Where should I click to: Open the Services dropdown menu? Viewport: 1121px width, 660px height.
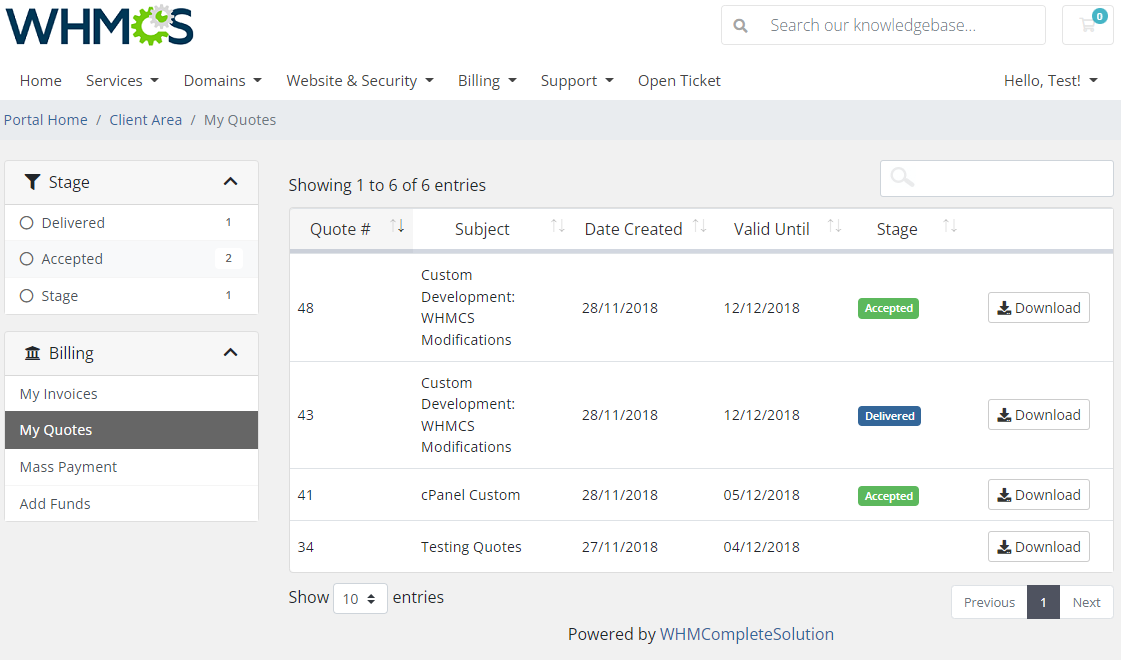click(x=122, y=81)
